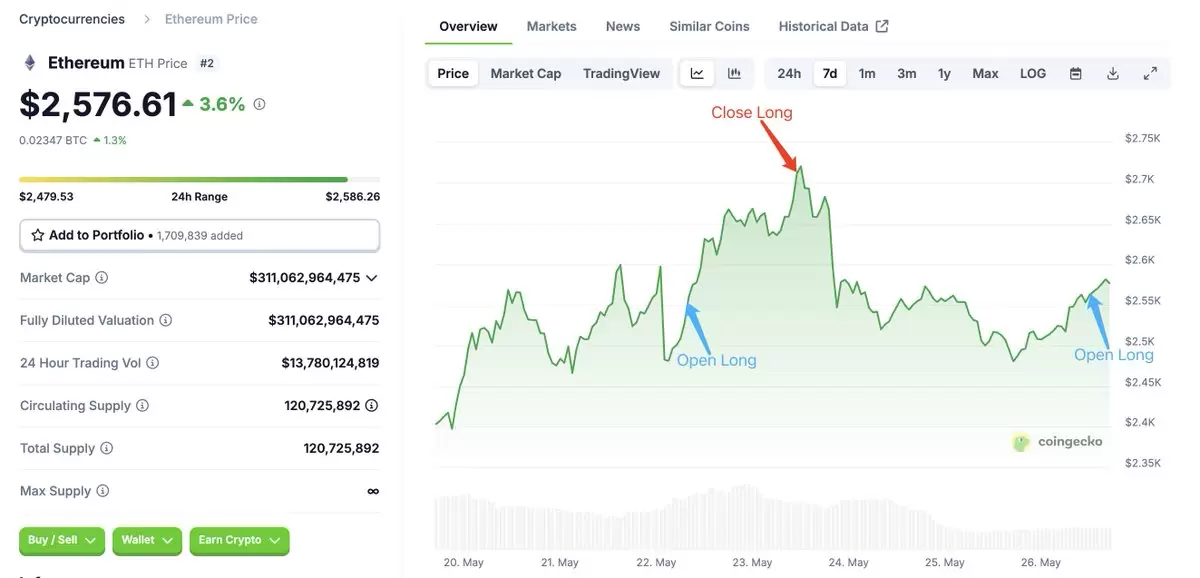1200x578 pixels.
Task: Go to Cryptocurrencies breadcrumb link
Action: [72, 19]
